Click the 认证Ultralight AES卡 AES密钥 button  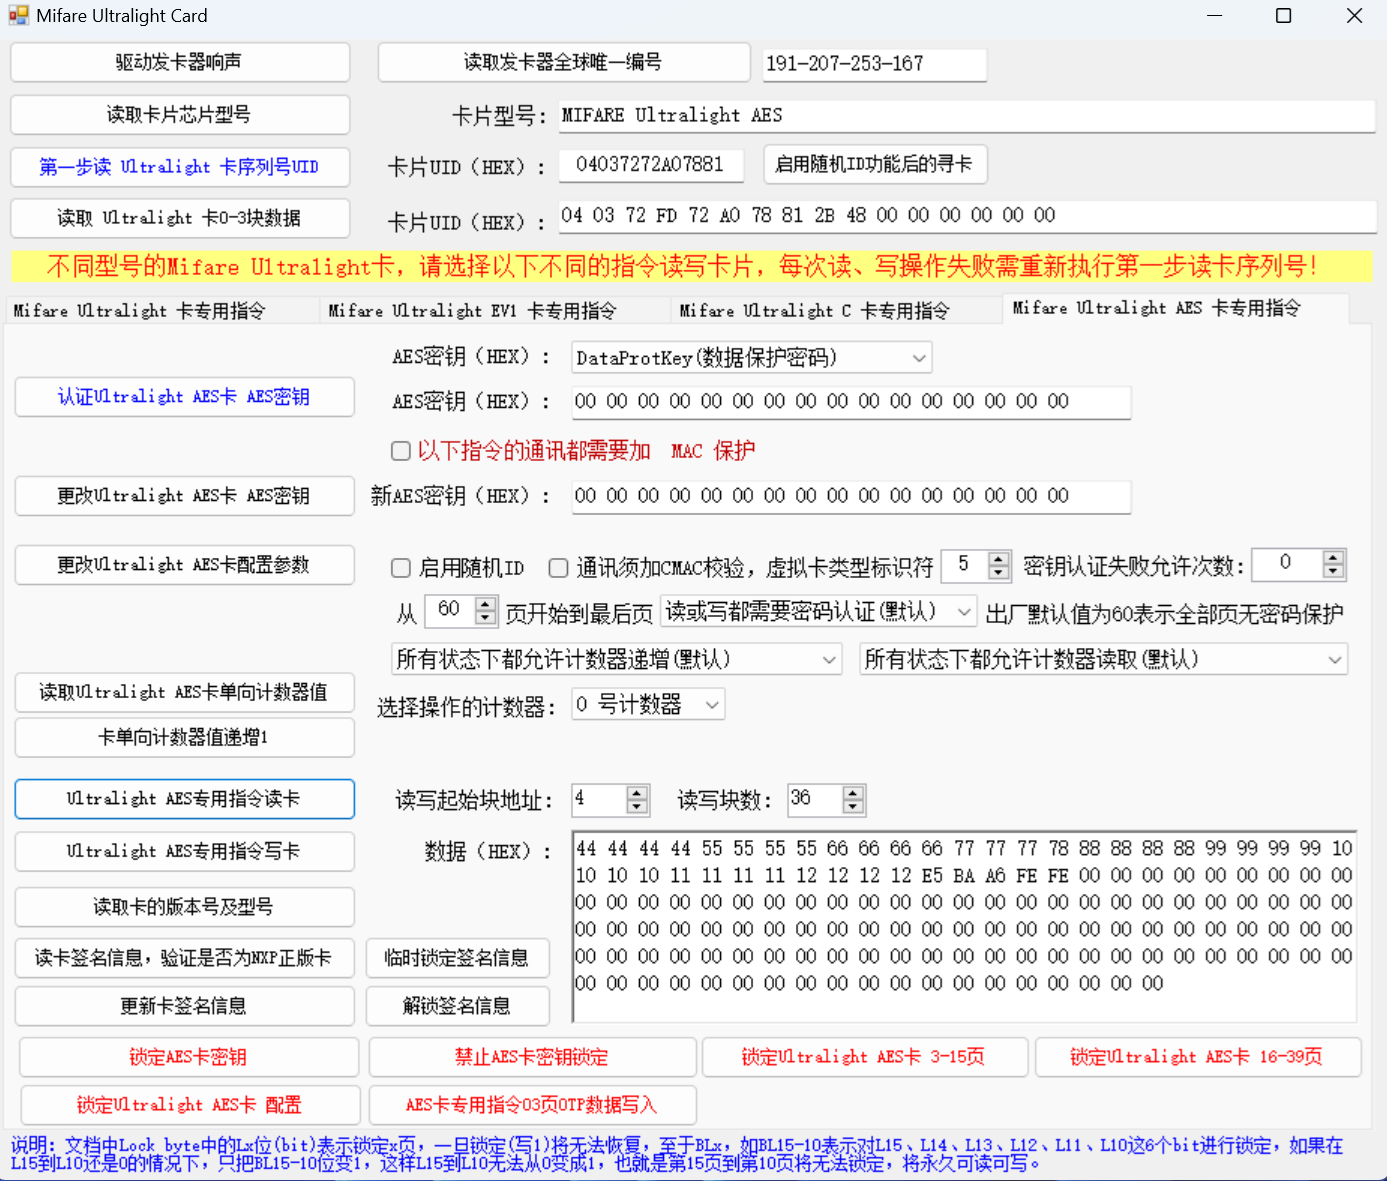184,397
